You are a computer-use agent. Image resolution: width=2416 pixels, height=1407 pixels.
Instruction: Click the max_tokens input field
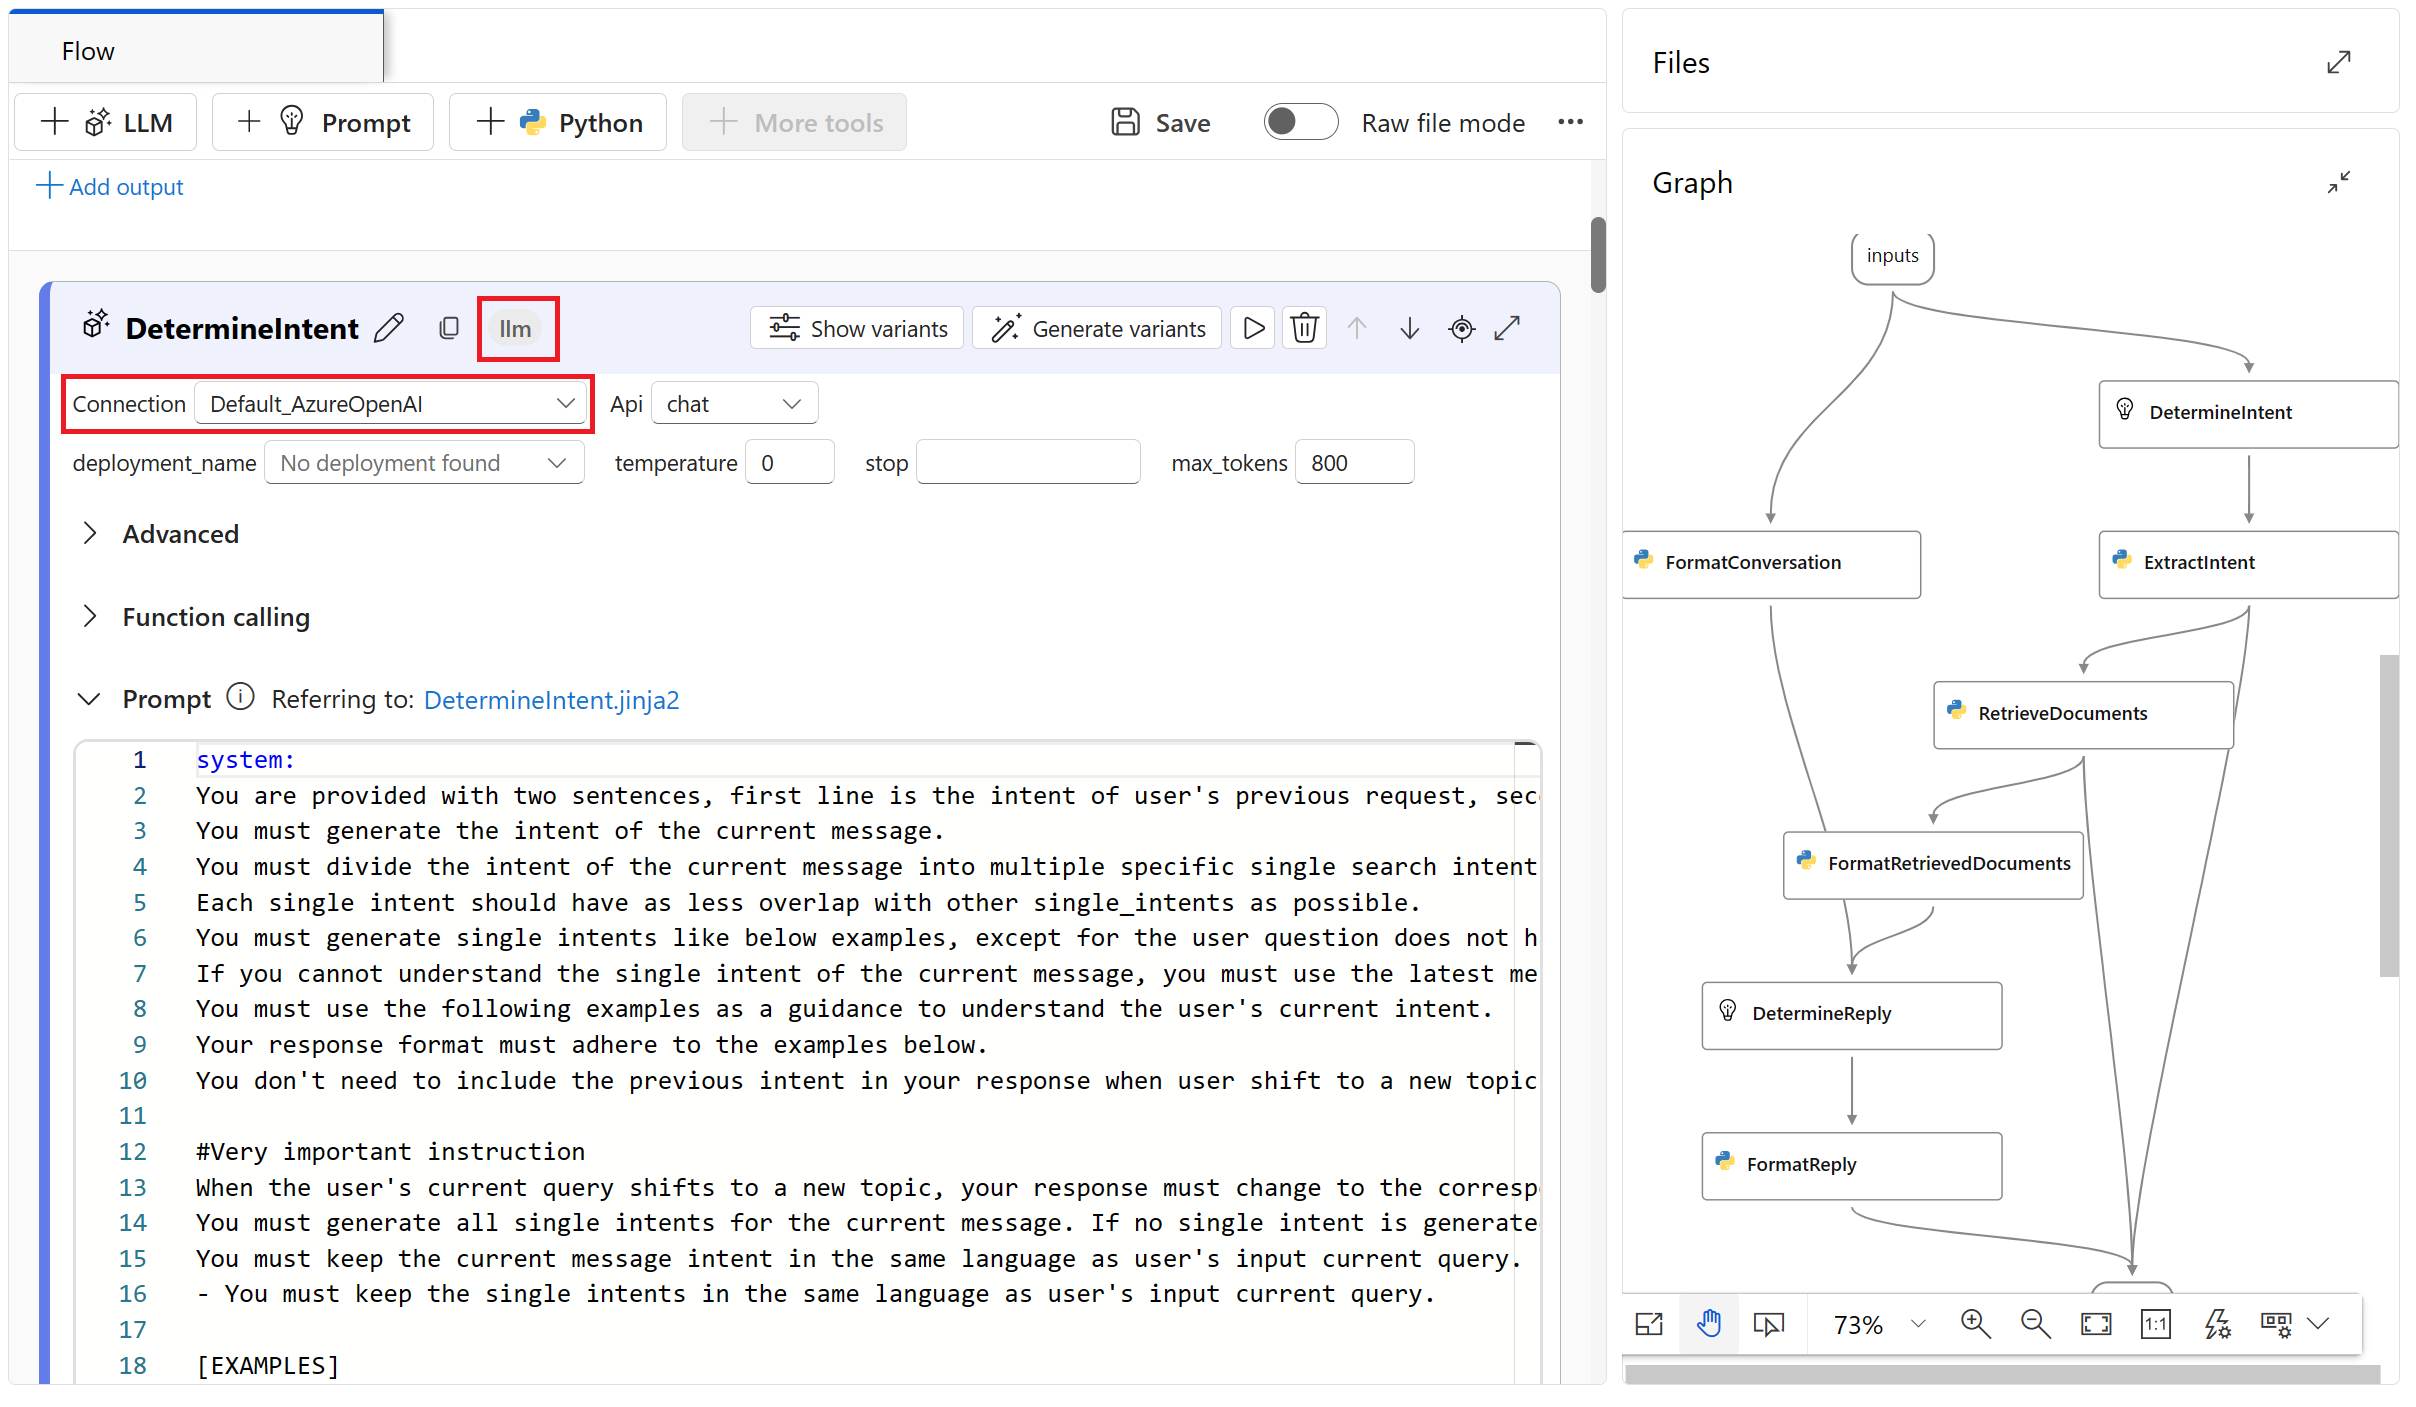click(1353, 463)
